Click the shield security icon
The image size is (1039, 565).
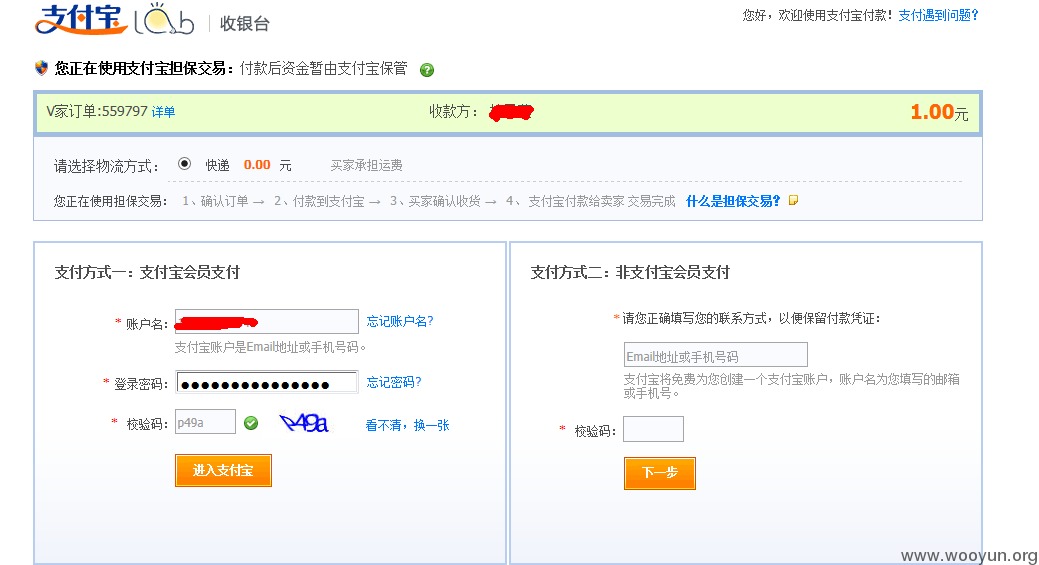coord(42,68)
